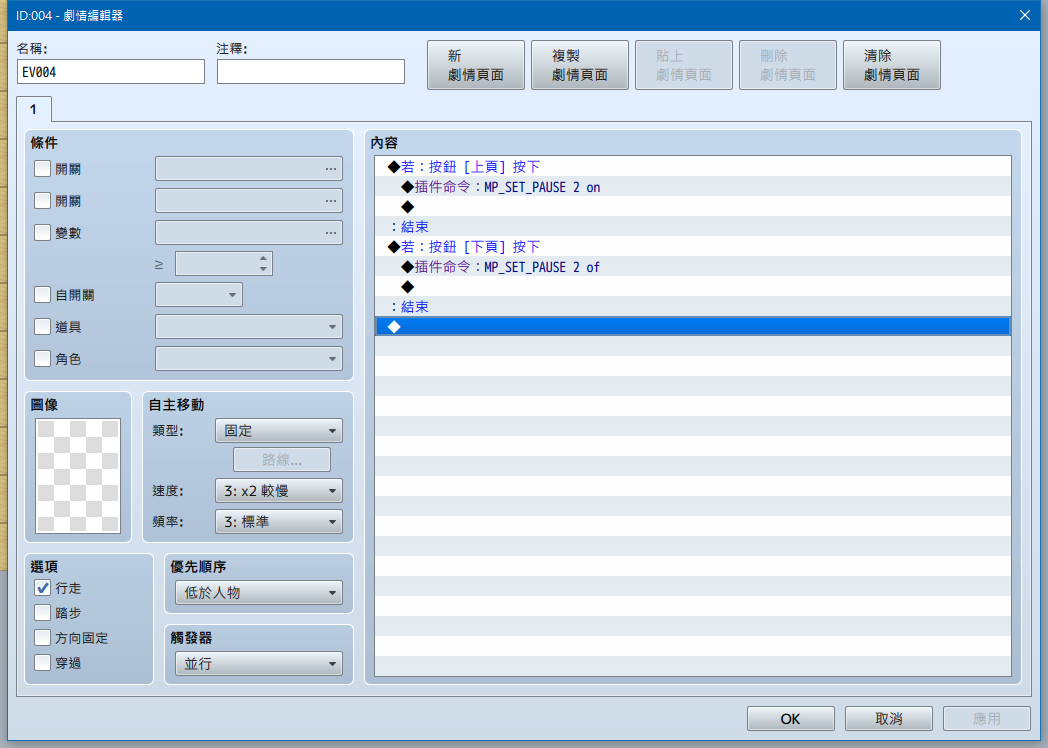Open the 角色 actor dropdown

pyautogui.click(x=249, y=359)
